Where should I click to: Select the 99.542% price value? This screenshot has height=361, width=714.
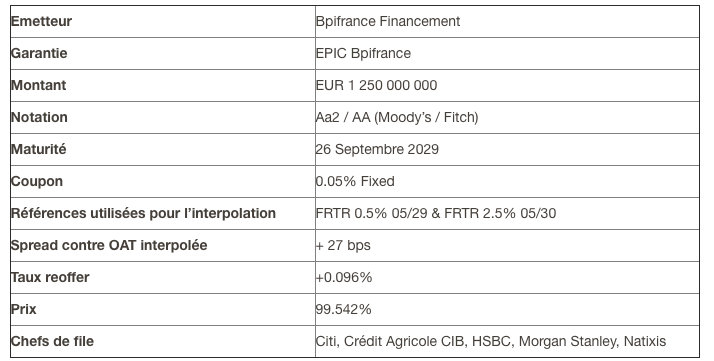pyautogui.click(x=344, y=309)
